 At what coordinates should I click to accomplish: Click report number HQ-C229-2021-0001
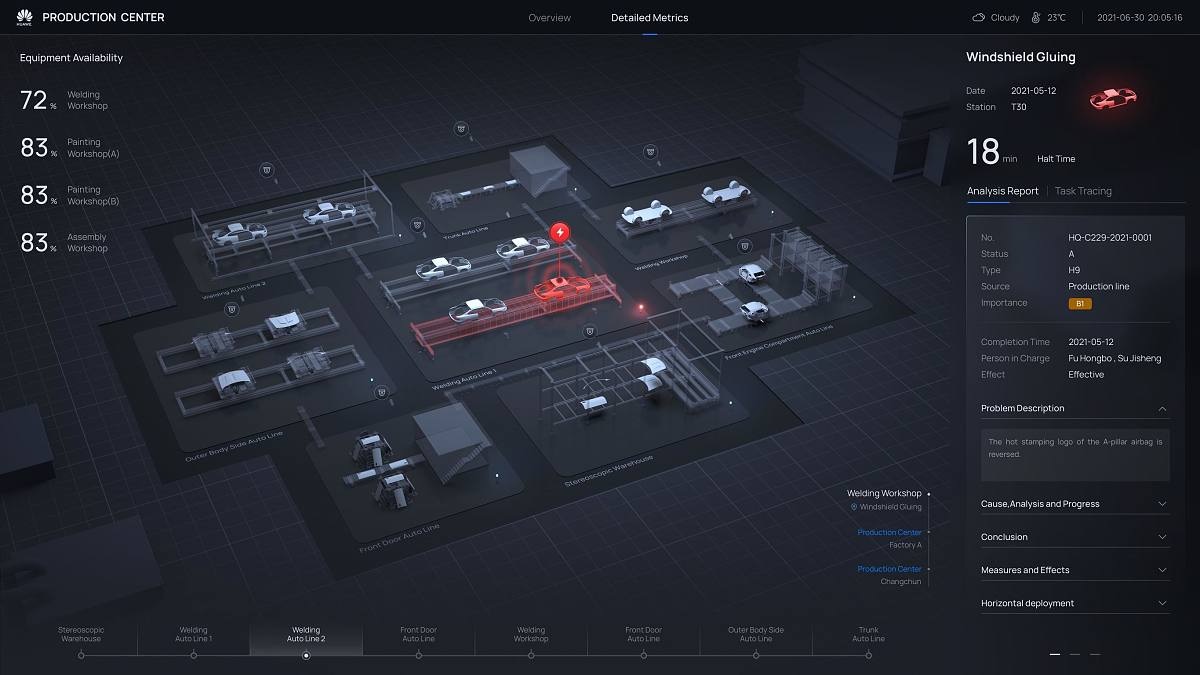1110,238
